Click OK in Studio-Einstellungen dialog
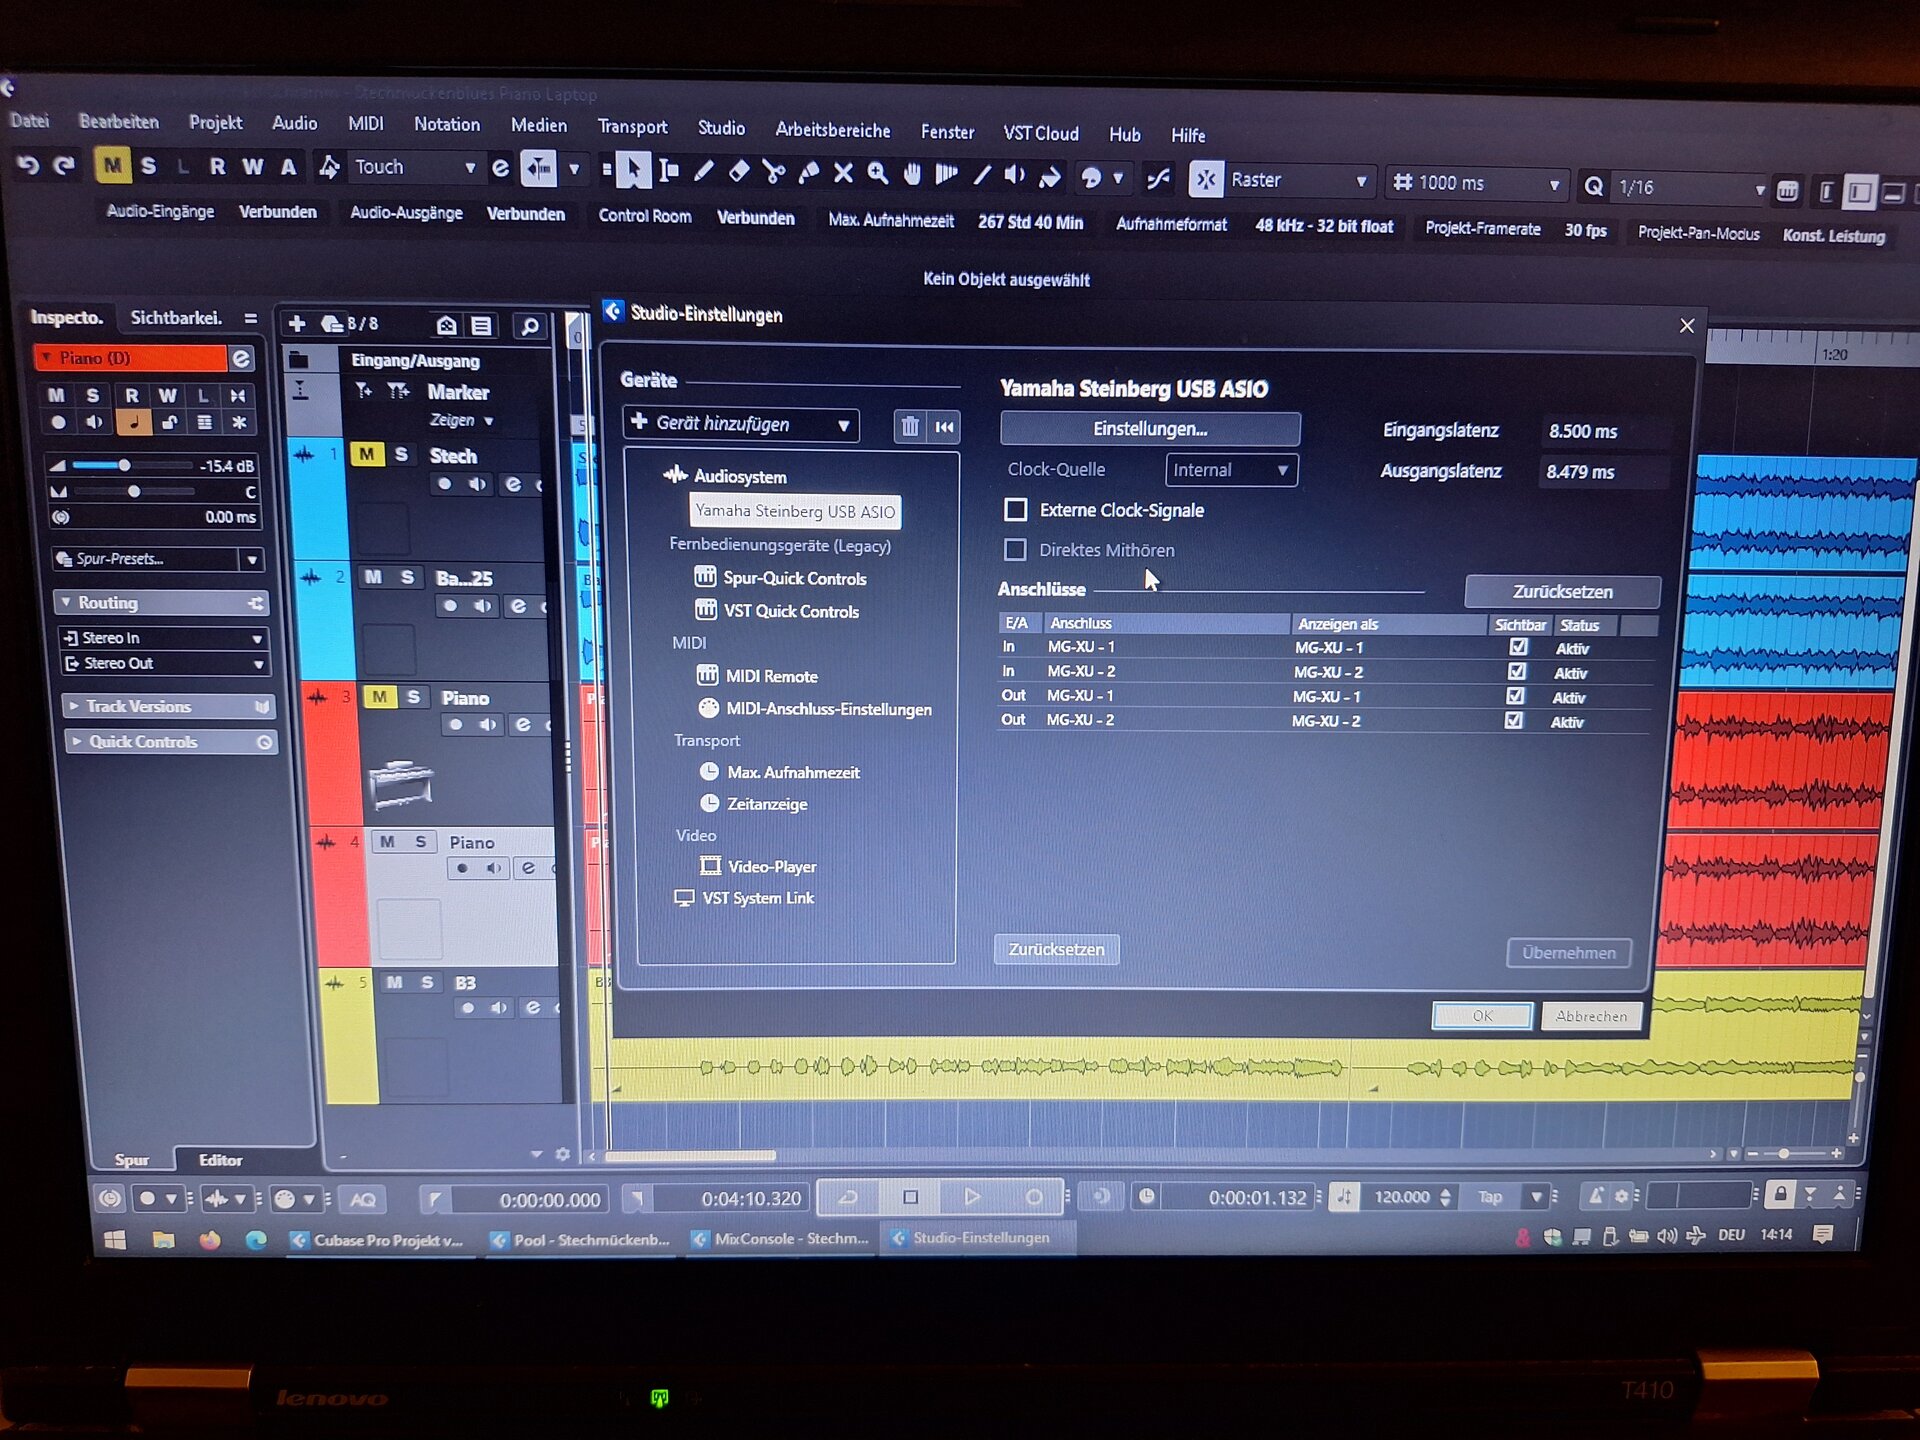This screenshot has width=1920, height=1440. click(1482, 1016)
